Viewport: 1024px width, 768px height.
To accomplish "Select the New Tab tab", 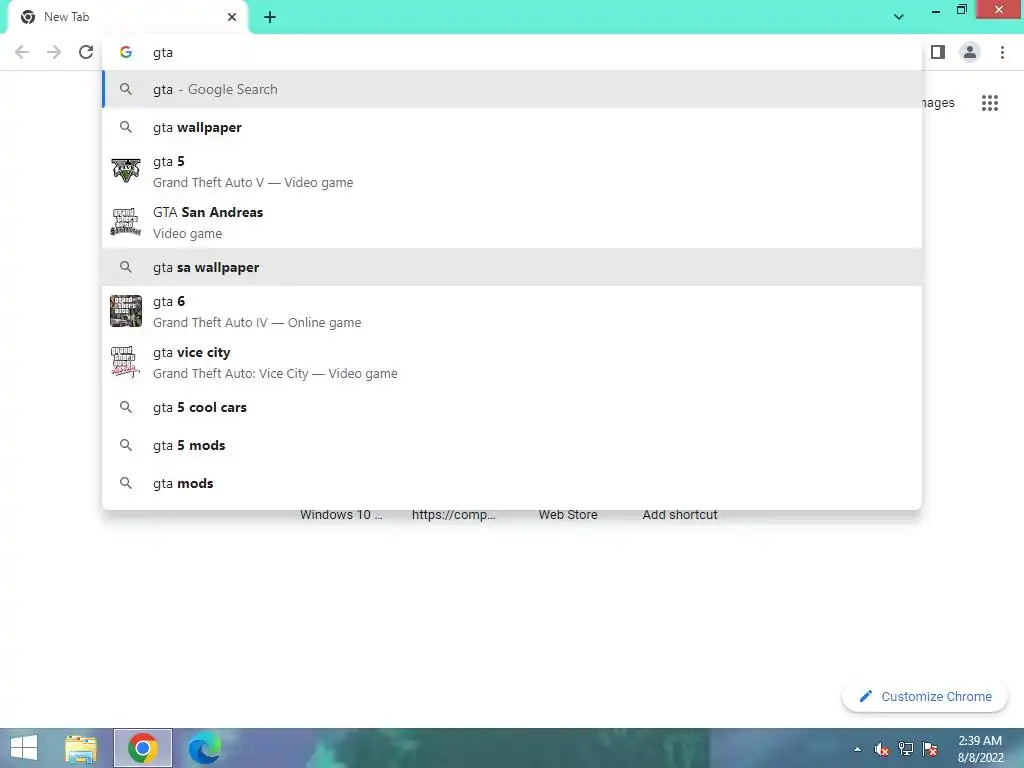I will (x=128, y=17).
